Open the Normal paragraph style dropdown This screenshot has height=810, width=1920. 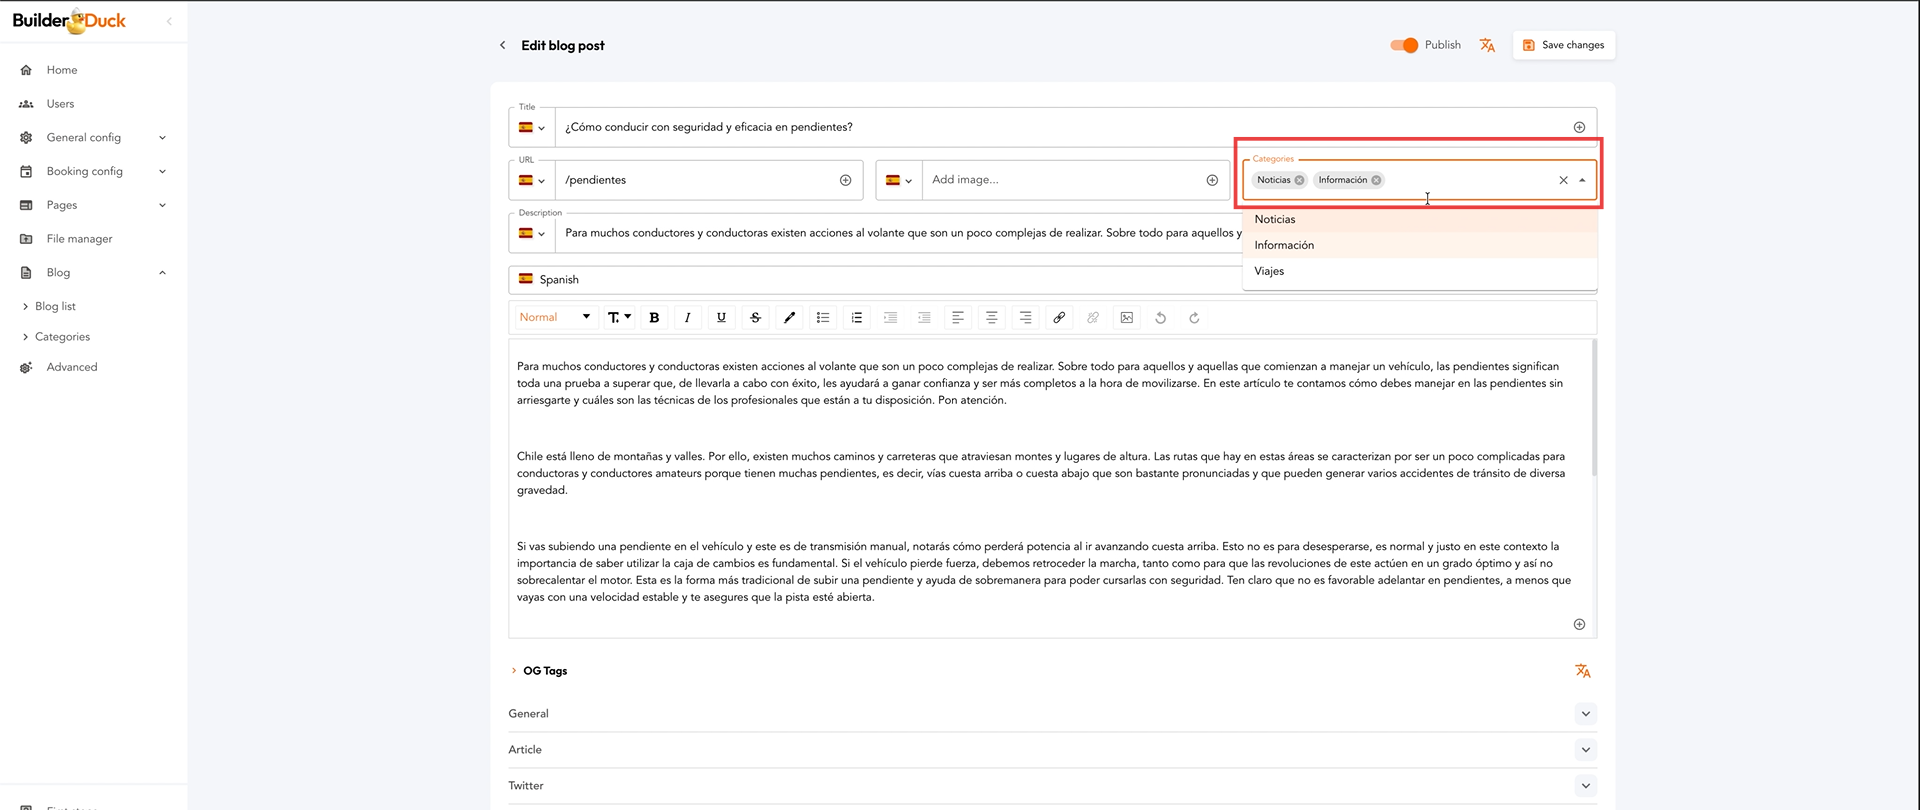(554, 318)
